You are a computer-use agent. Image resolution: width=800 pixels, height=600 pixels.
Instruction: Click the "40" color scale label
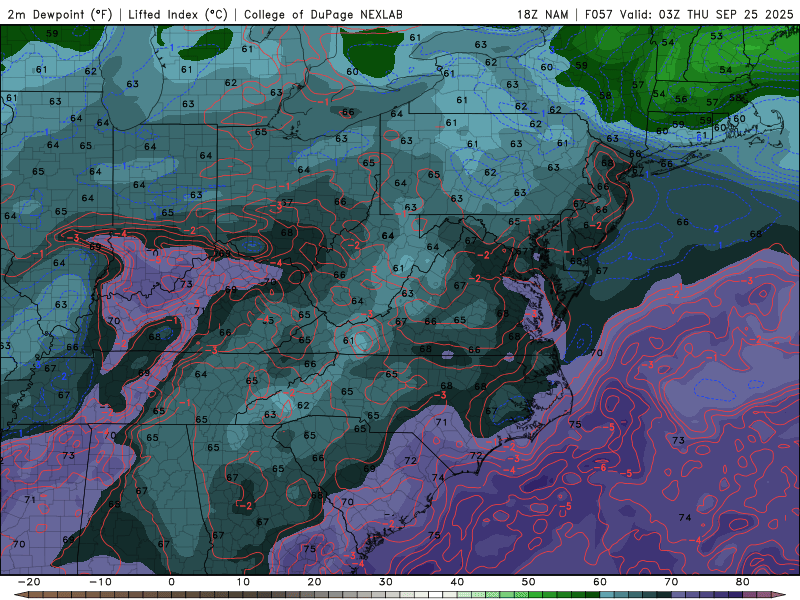[457, 582]
